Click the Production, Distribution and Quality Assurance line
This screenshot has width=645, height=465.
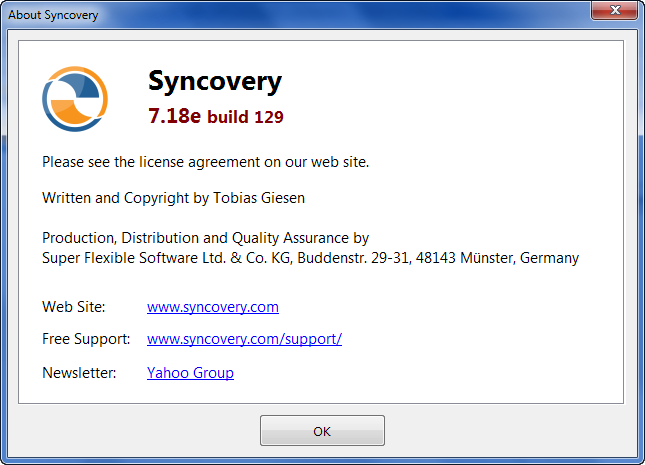[205, 238]
